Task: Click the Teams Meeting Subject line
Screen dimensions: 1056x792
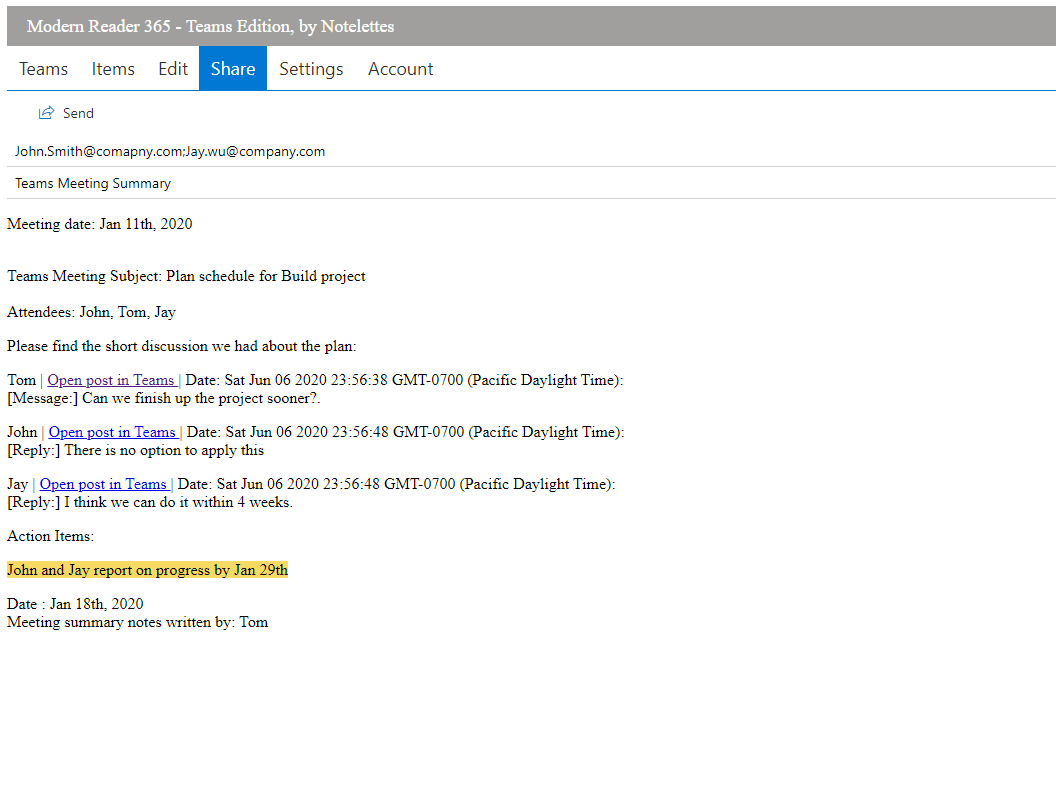Action: pos(187,276)
